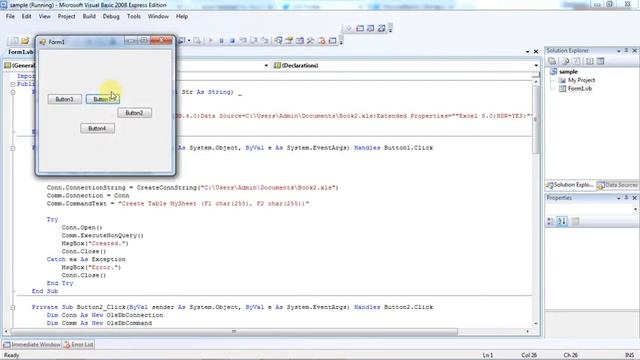
Task: Open Solution Explorer window position dropdown
Action: (619, 51)
